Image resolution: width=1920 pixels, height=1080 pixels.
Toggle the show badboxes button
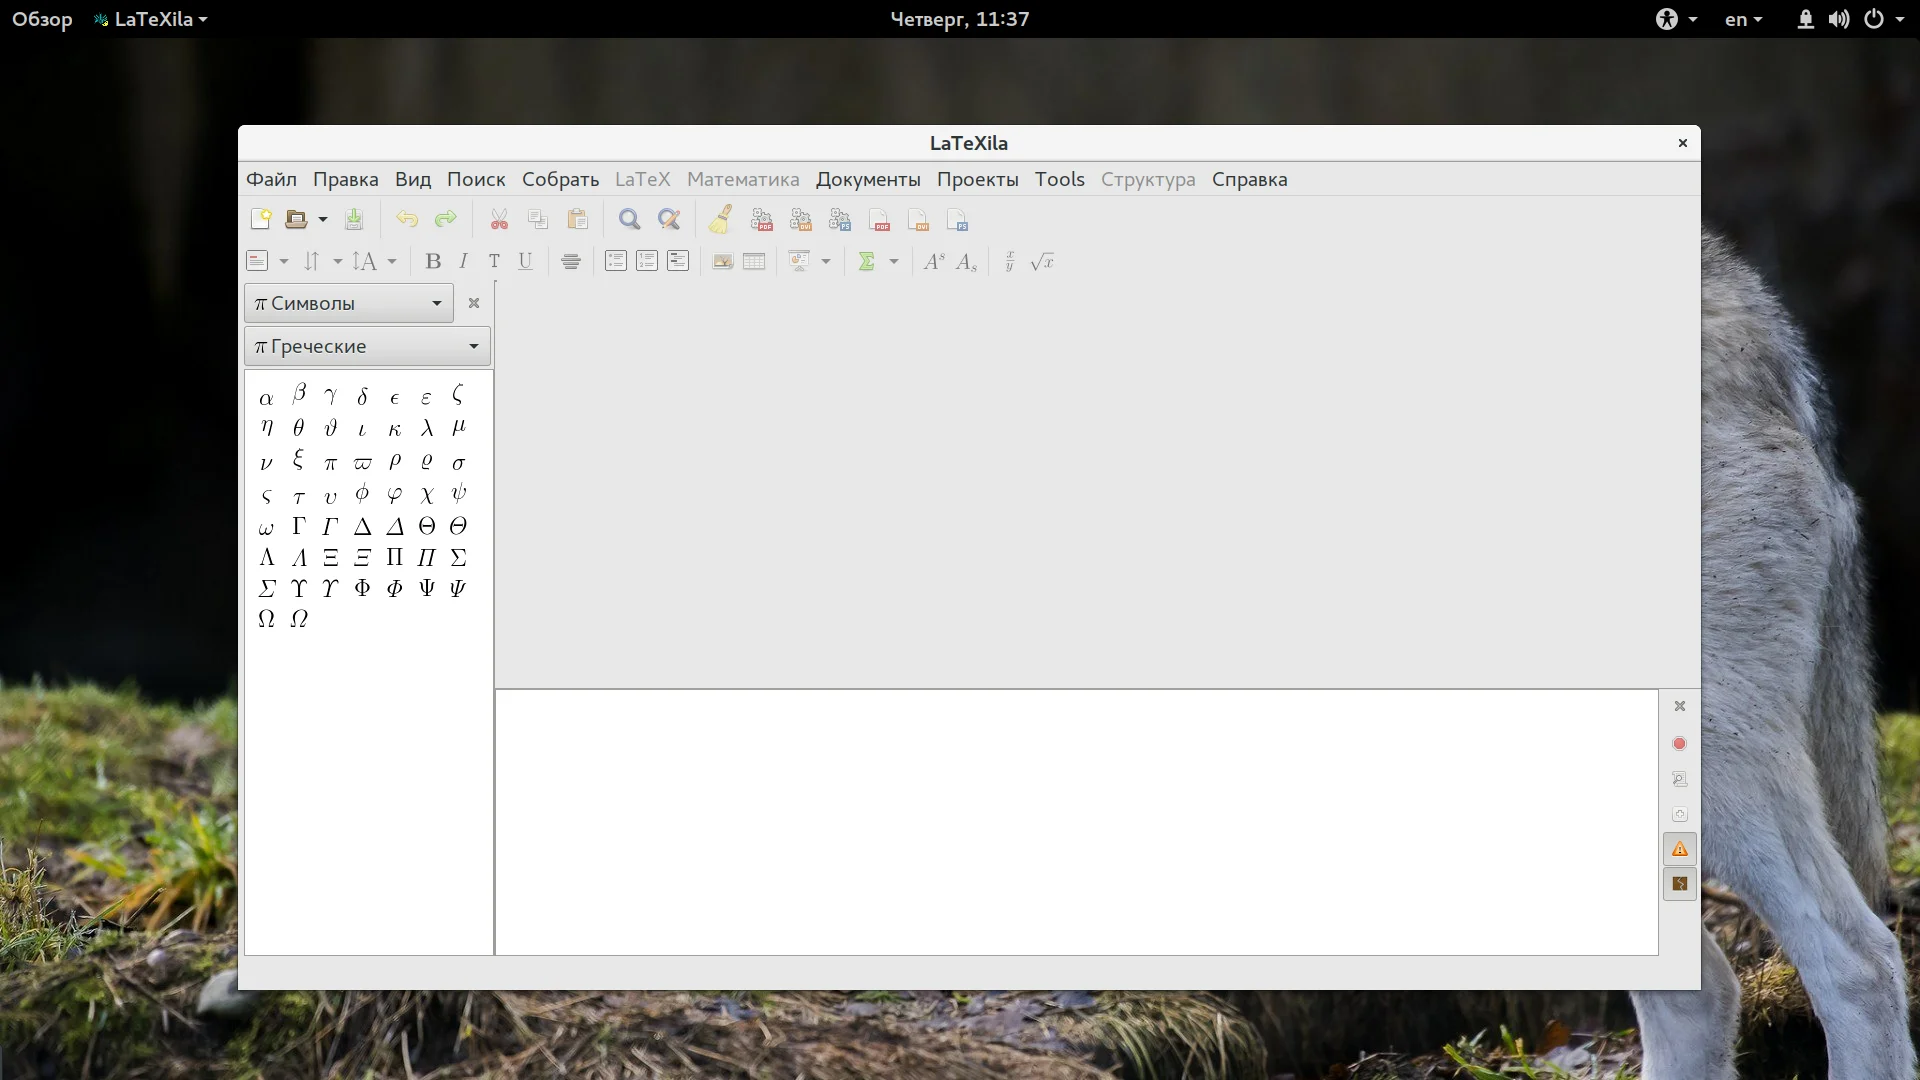[1680, 884]
